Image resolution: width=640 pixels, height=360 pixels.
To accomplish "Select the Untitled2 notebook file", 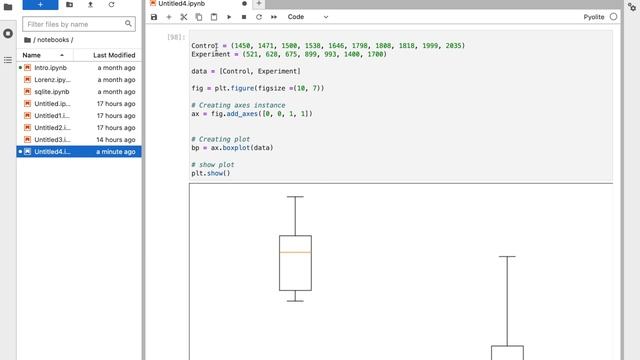I will tap(79, 128).
